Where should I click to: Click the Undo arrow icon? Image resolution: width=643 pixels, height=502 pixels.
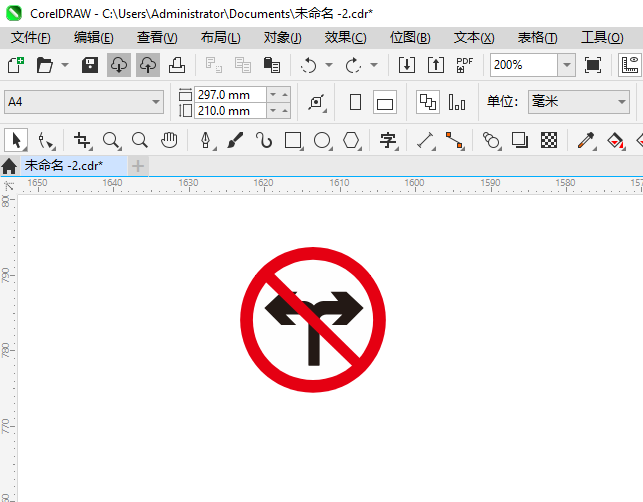[308, 65]
